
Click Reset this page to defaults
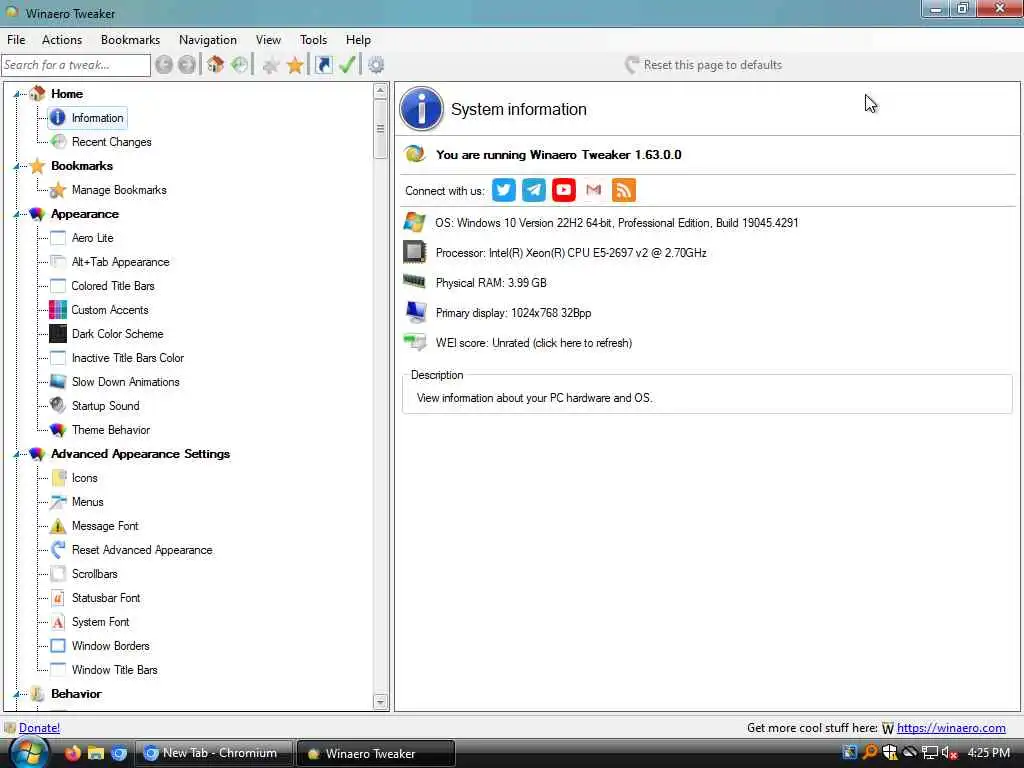703,65
